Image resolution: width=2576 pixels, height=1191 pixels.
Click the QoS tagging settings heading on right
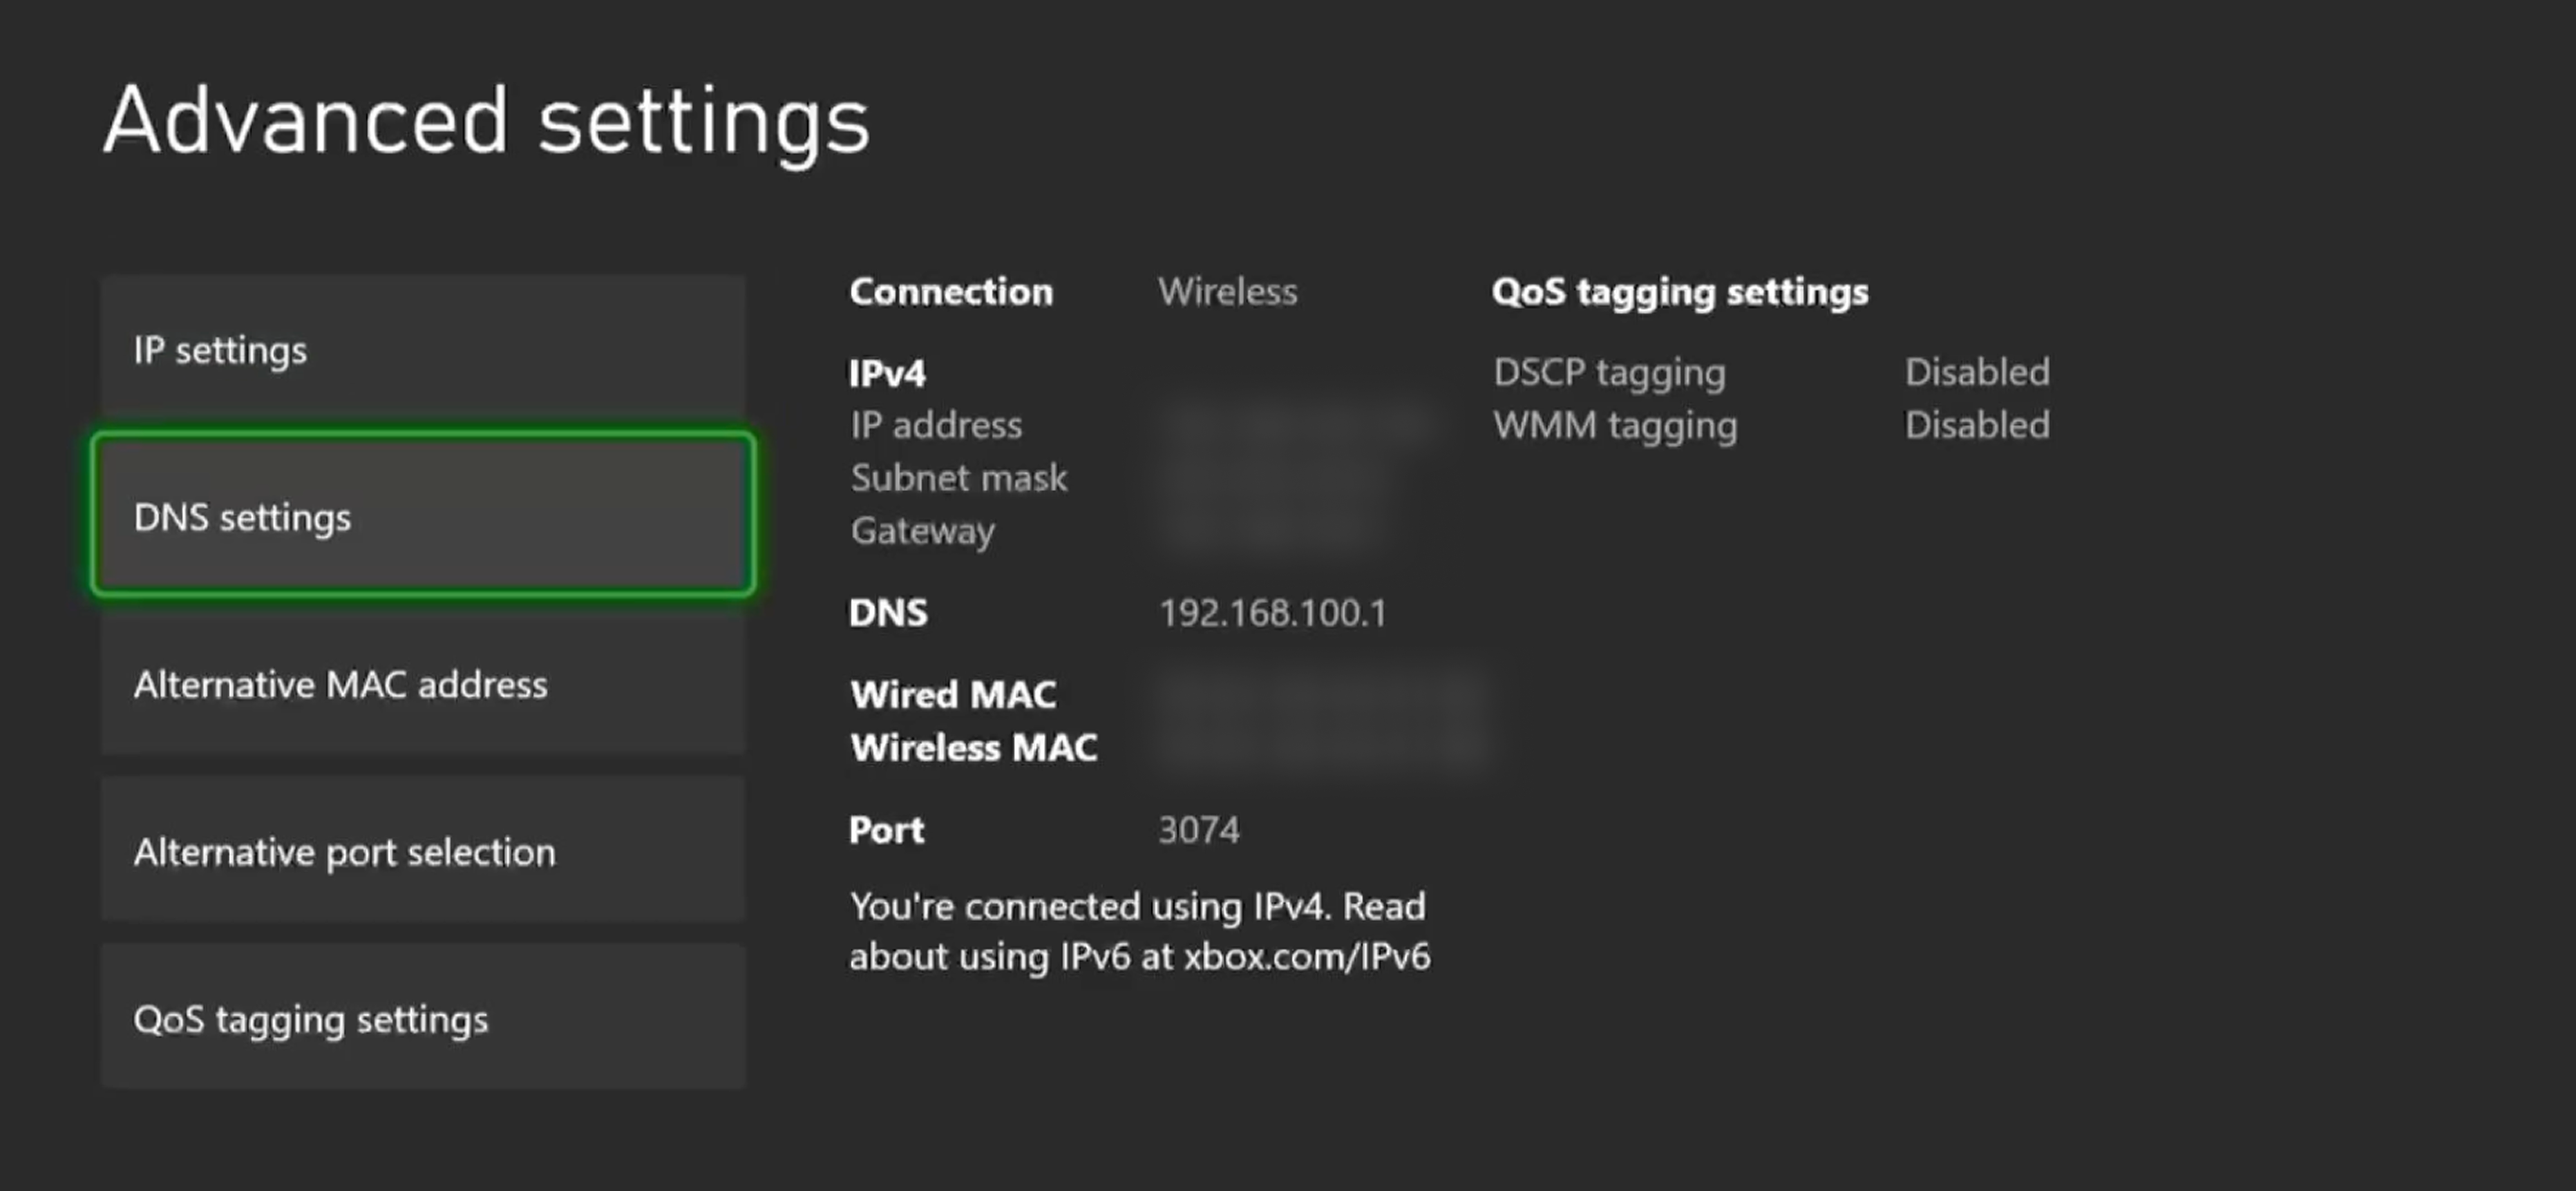click(1679, 292)
